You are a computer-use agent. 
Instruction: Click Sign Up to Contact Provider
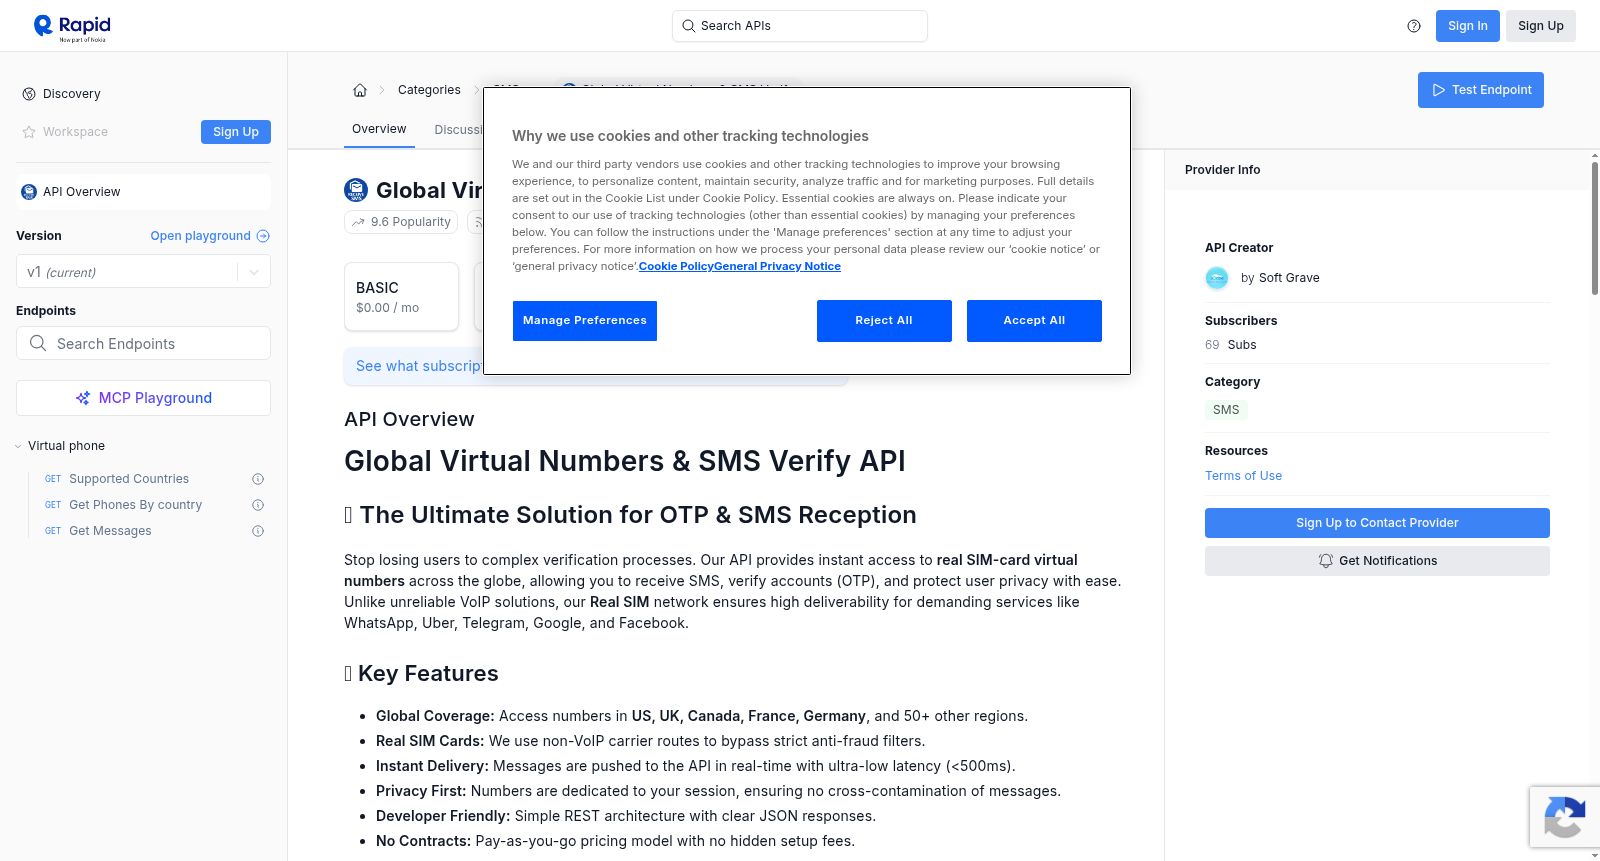click(1377, 523)
